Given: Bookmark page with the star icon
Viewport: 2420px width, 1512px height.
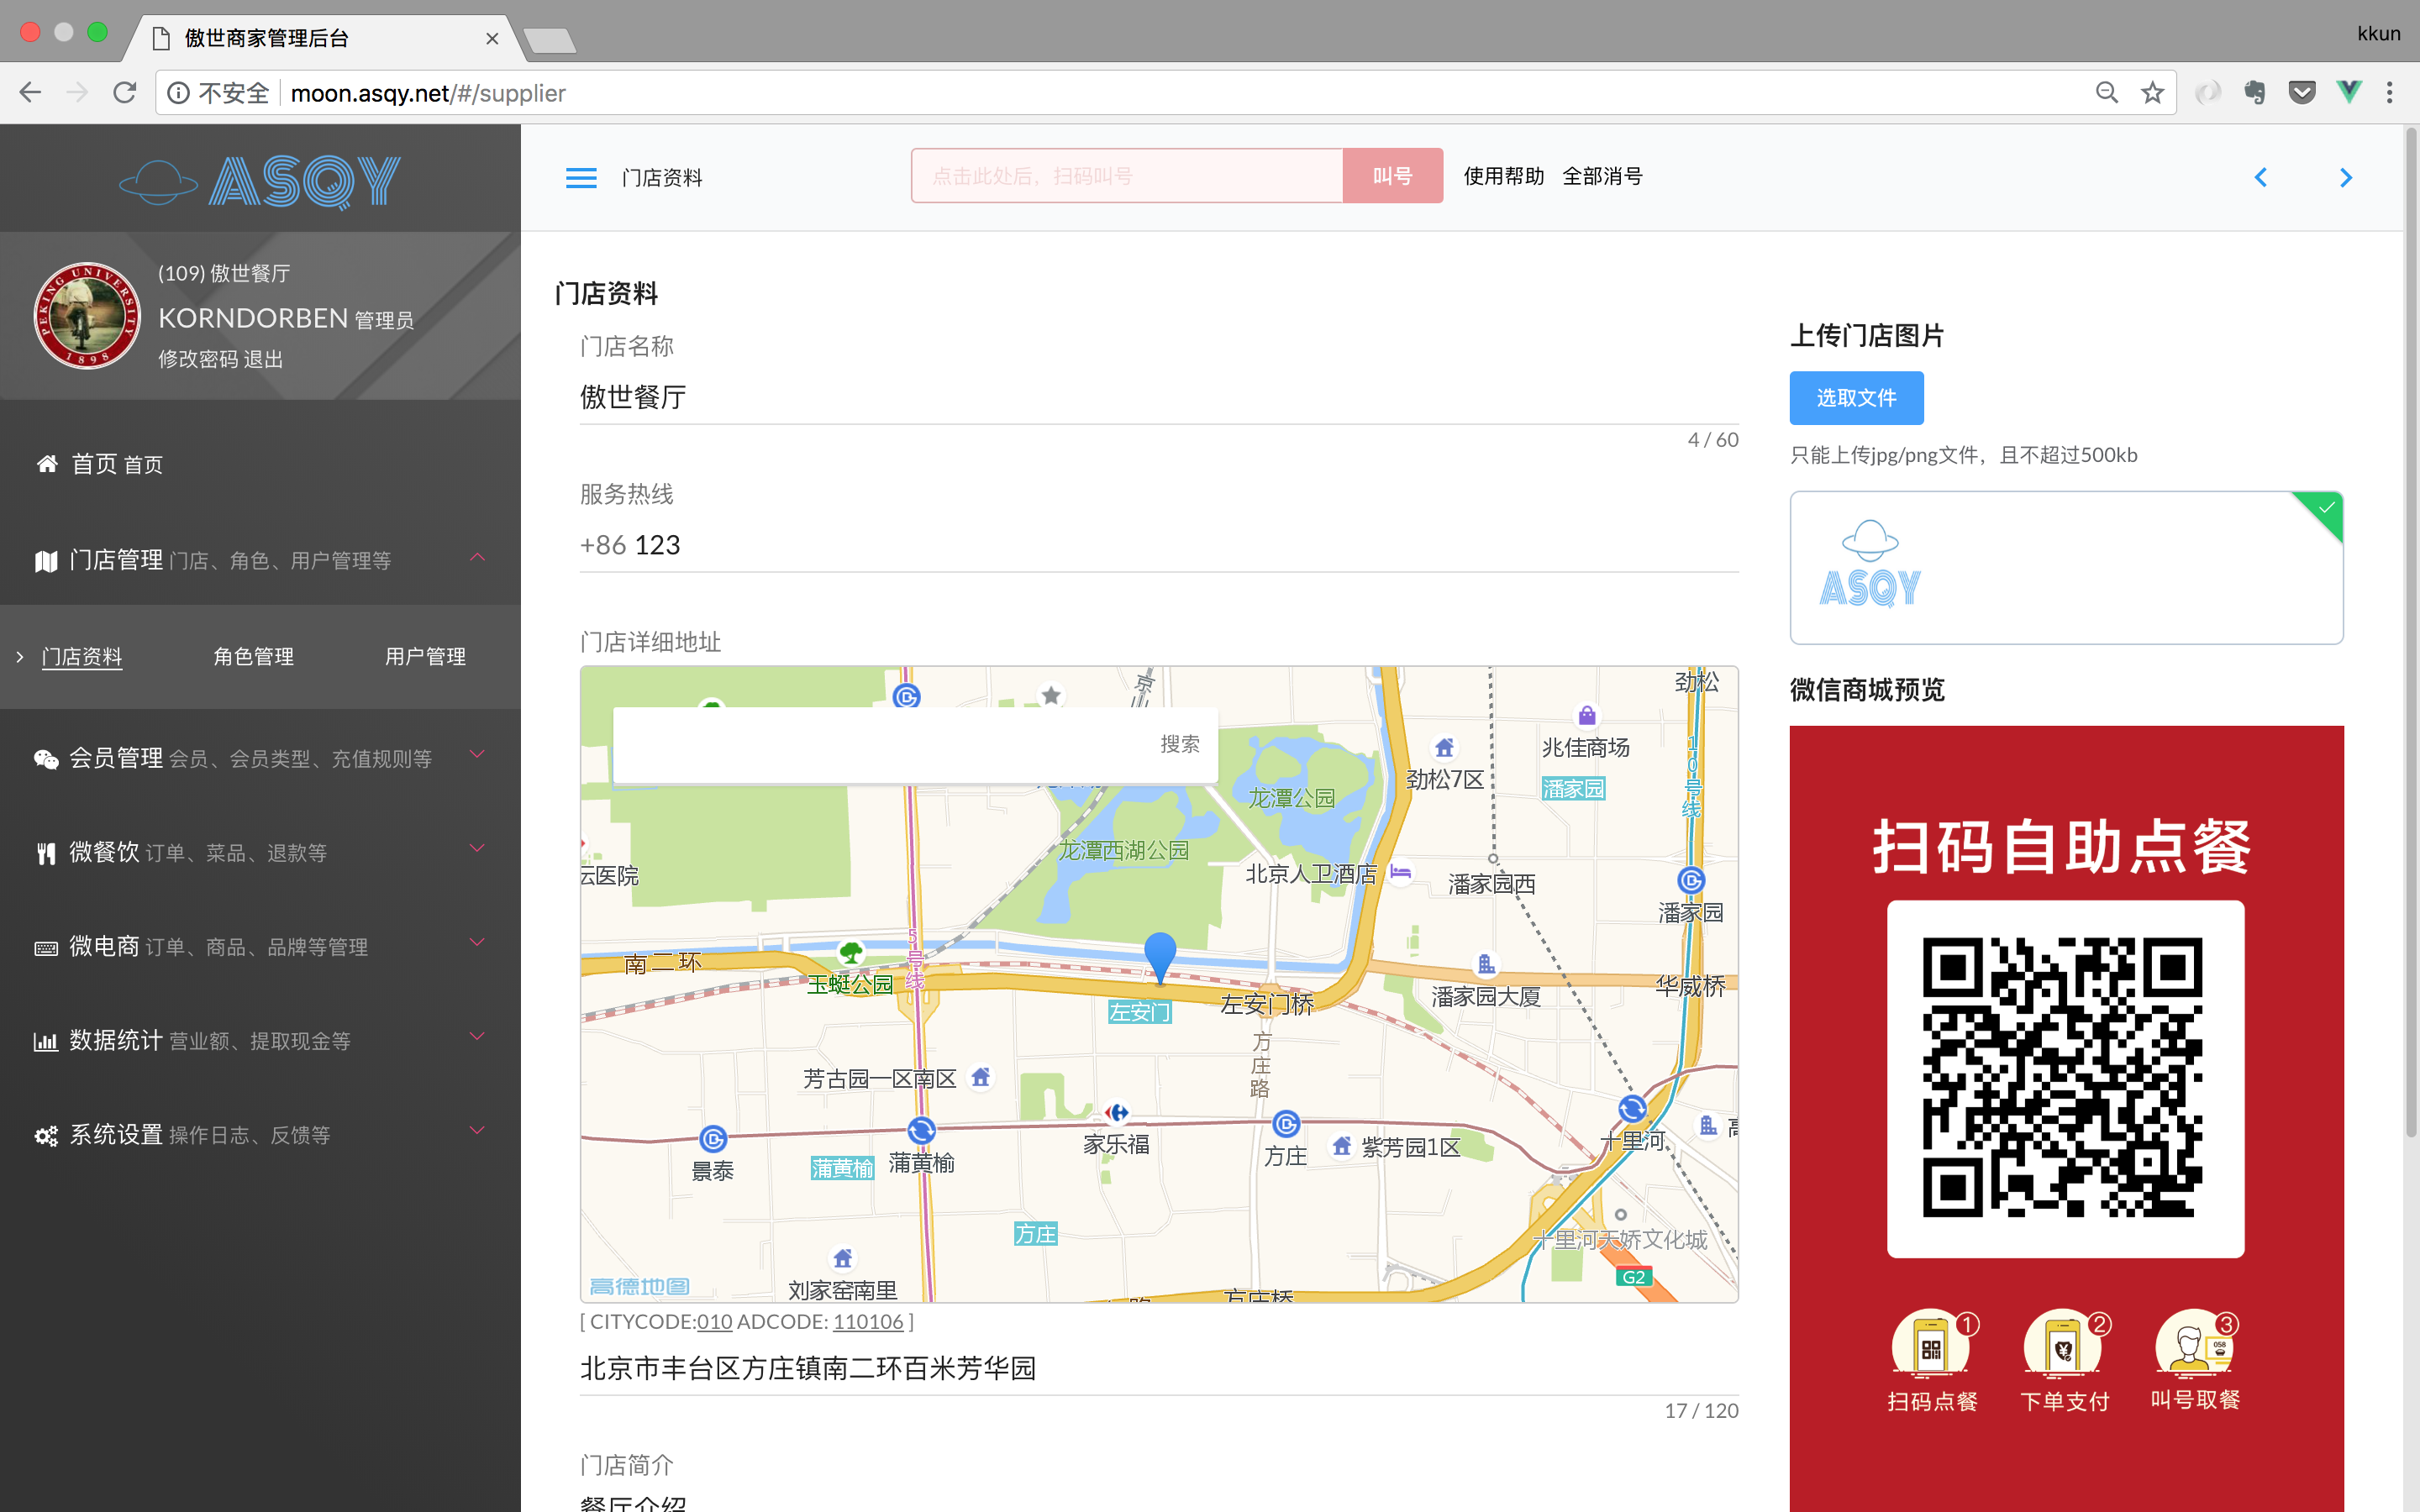Looking at the screenshot, I should (x=2152, y=93).
